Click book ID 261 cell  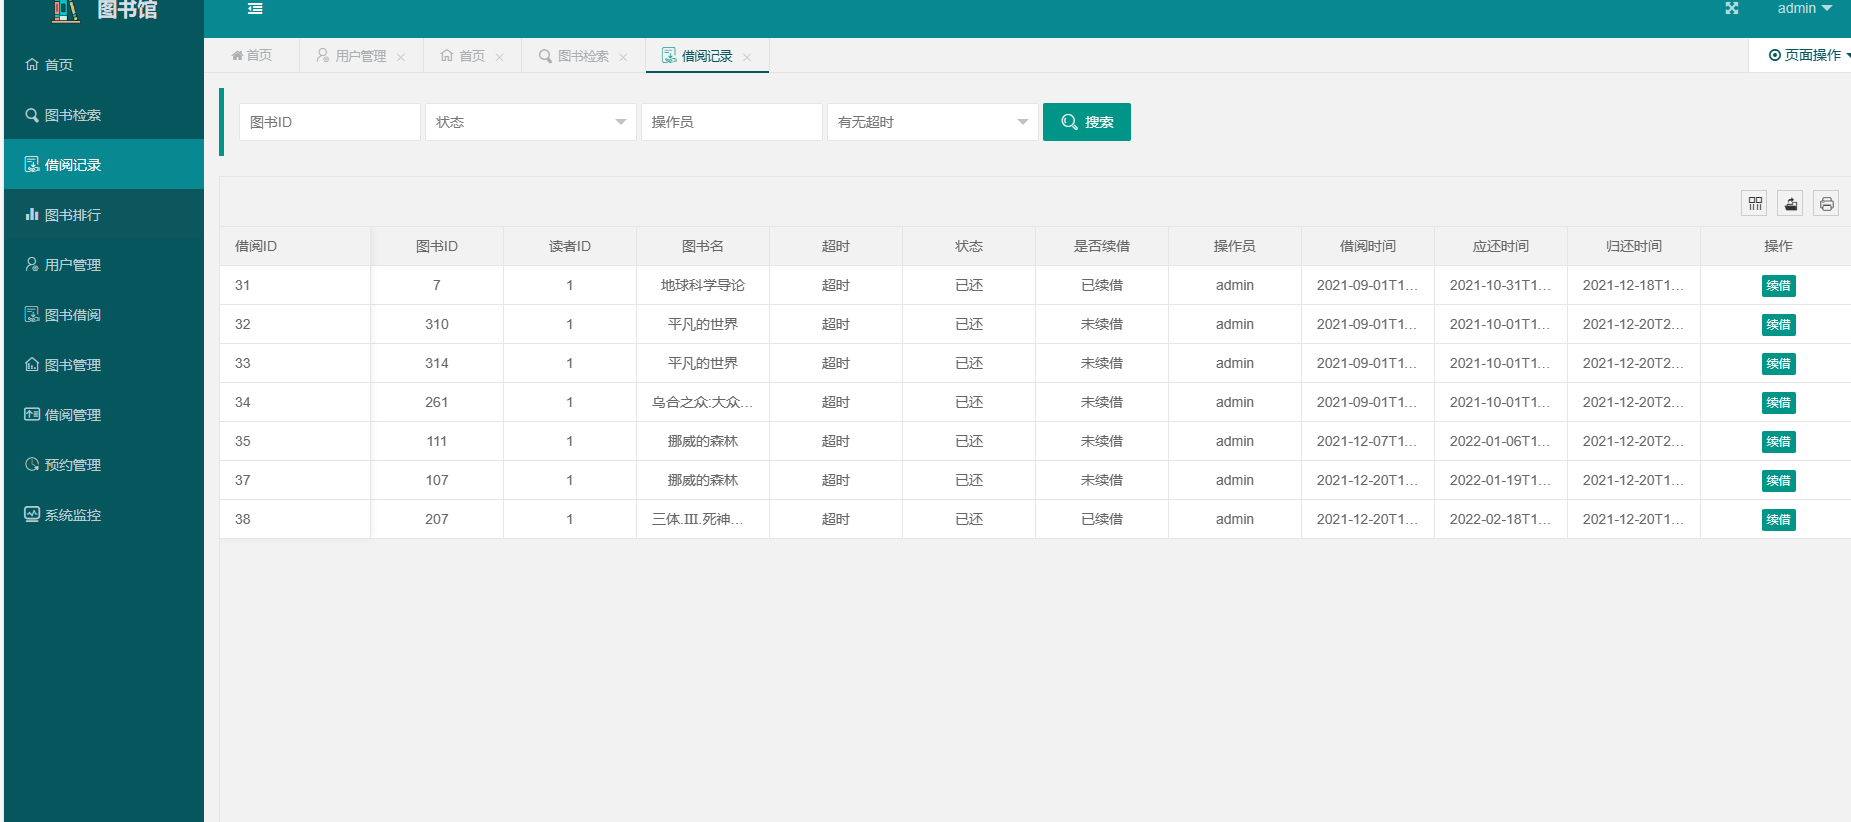click(437, 402)
